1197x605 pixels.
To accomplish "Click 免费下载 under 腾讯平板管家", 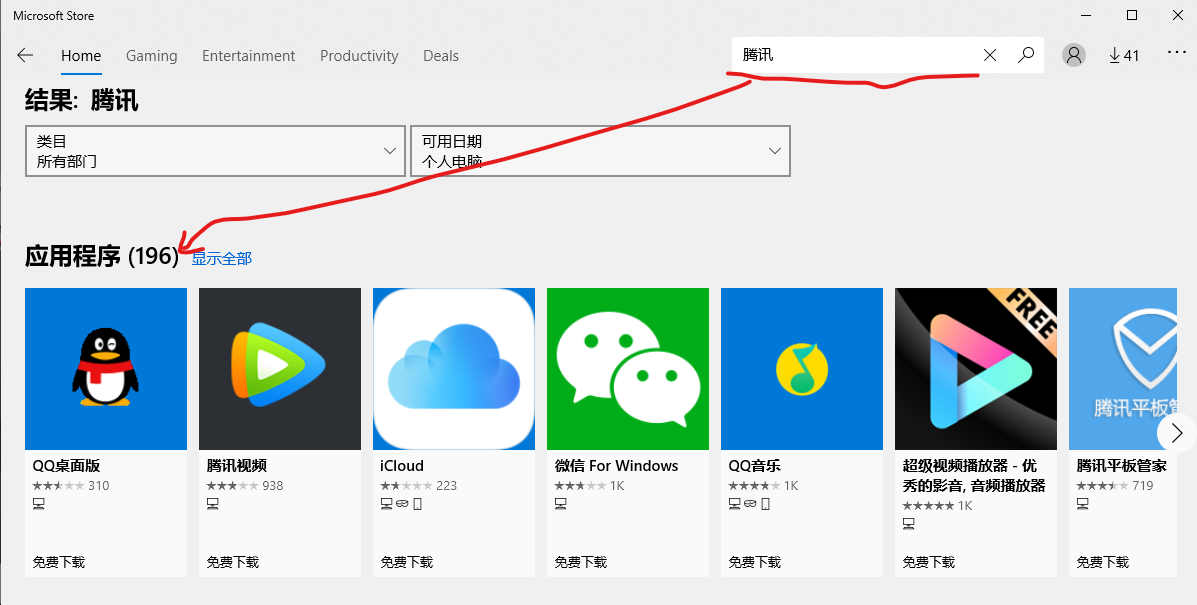I will pos(1103,562).
